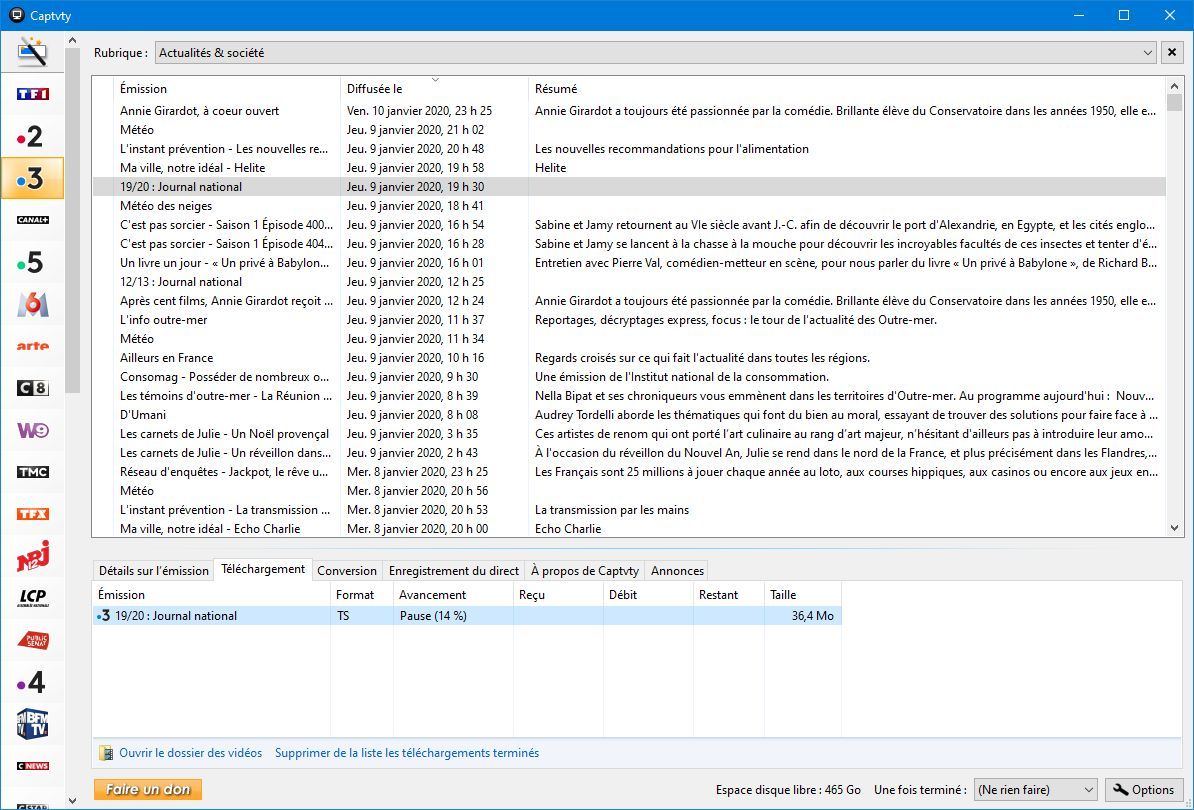Select the France 2 channel icon
This screenshot has width=1194, height=810.
pyautogui.click(x=32, y=136)
